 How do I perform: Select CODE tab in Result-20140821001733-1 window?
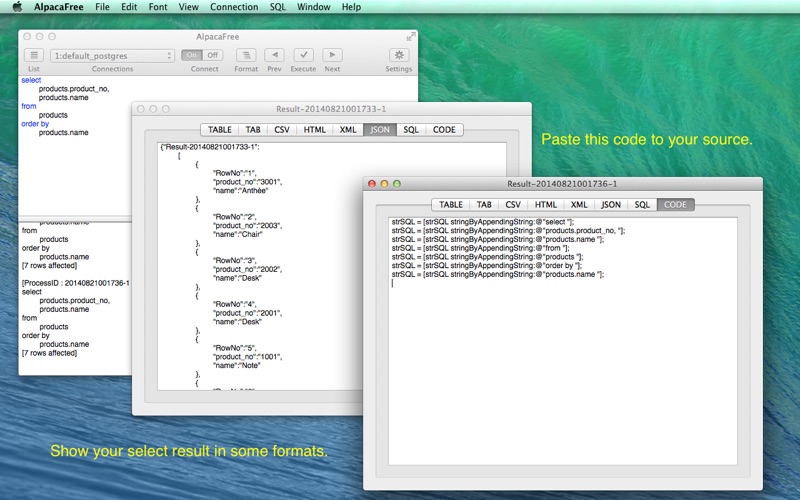(444, 130)
